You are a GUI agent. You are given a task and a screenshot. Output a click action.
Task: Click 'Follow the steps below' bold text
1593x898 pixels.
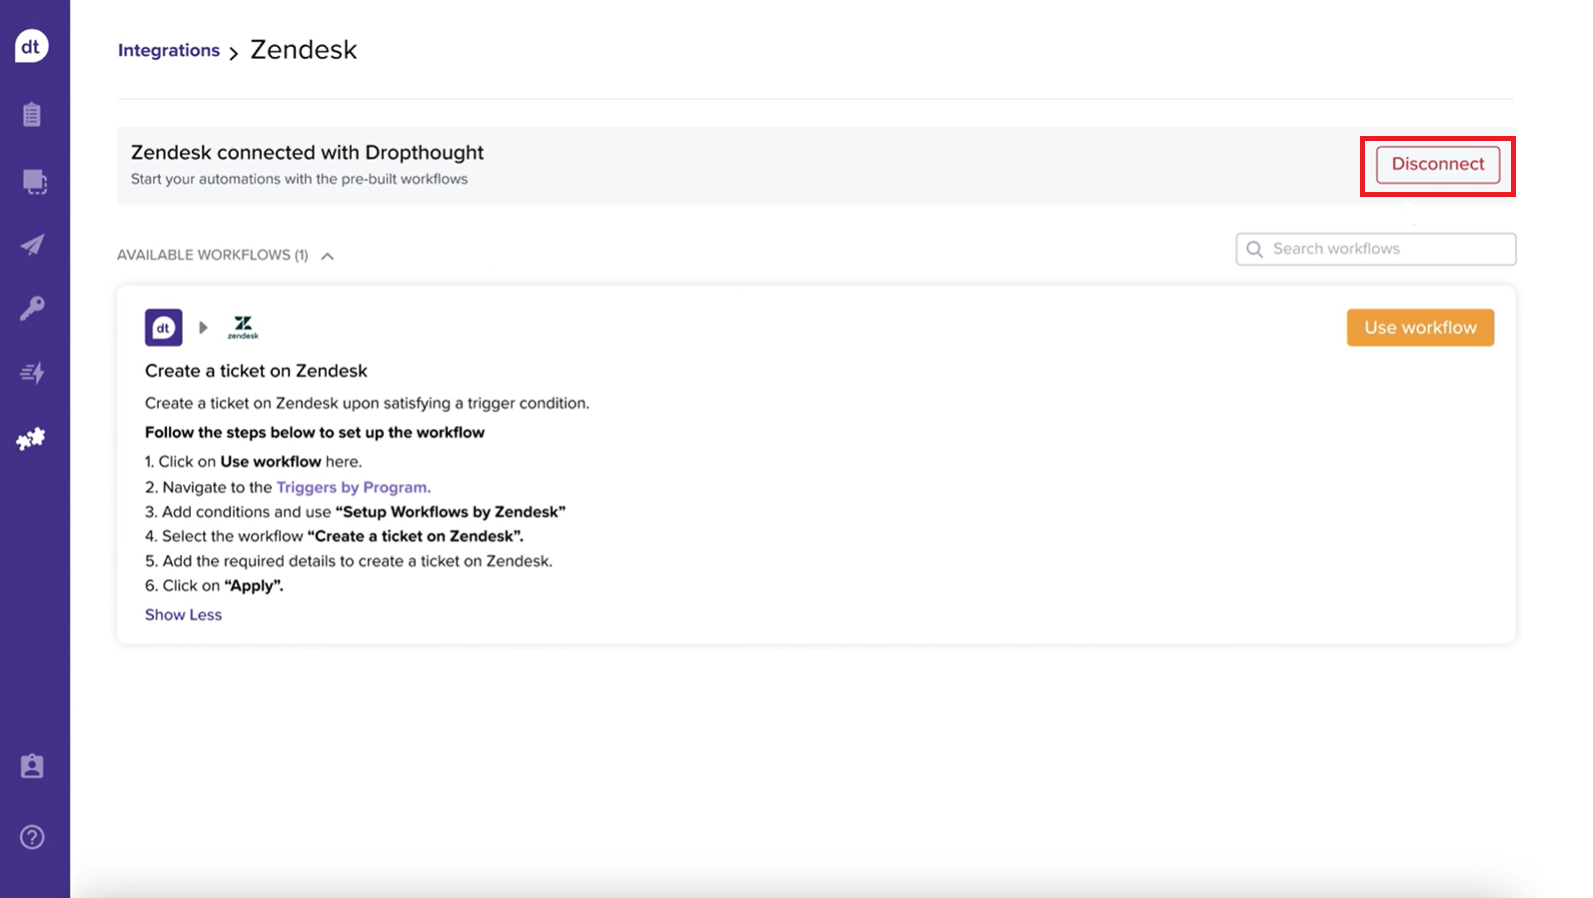(315, 433)
